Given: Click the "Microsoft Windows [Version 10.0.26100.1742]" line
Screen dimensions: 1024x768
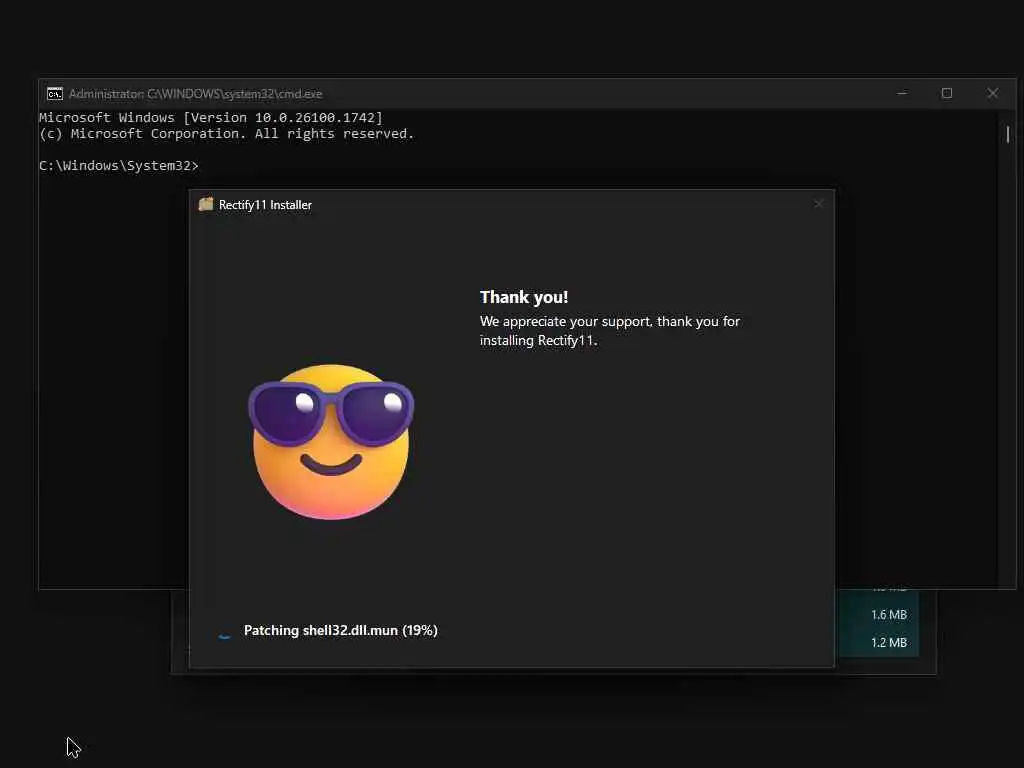Looking at the screenshot, I should click(210, 118).
